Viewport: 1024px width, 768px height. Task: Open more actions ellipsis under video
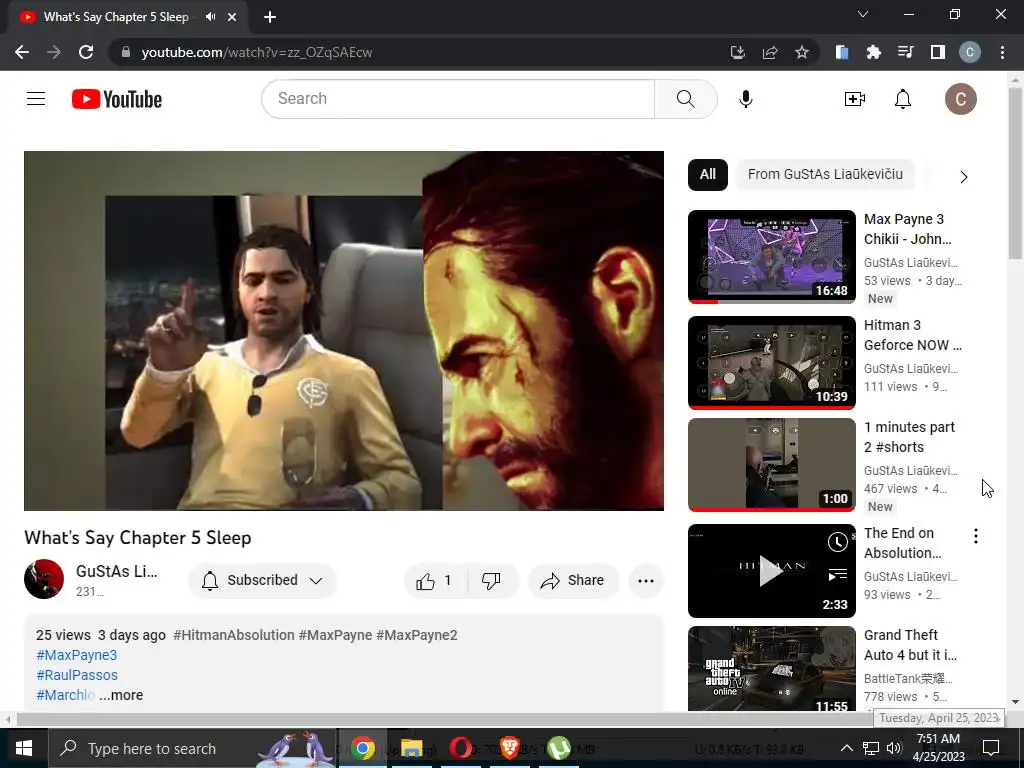point(646,581)
